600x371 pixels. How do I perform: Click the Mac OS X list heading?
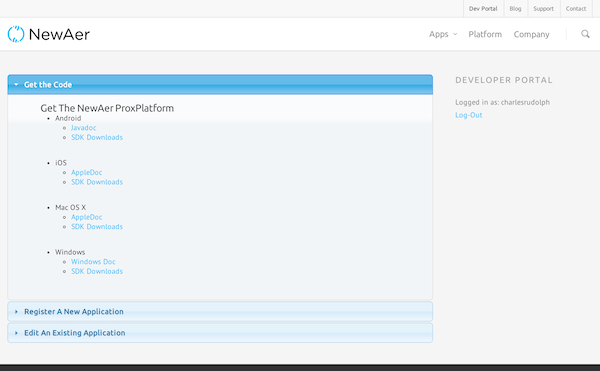[70, 207]
